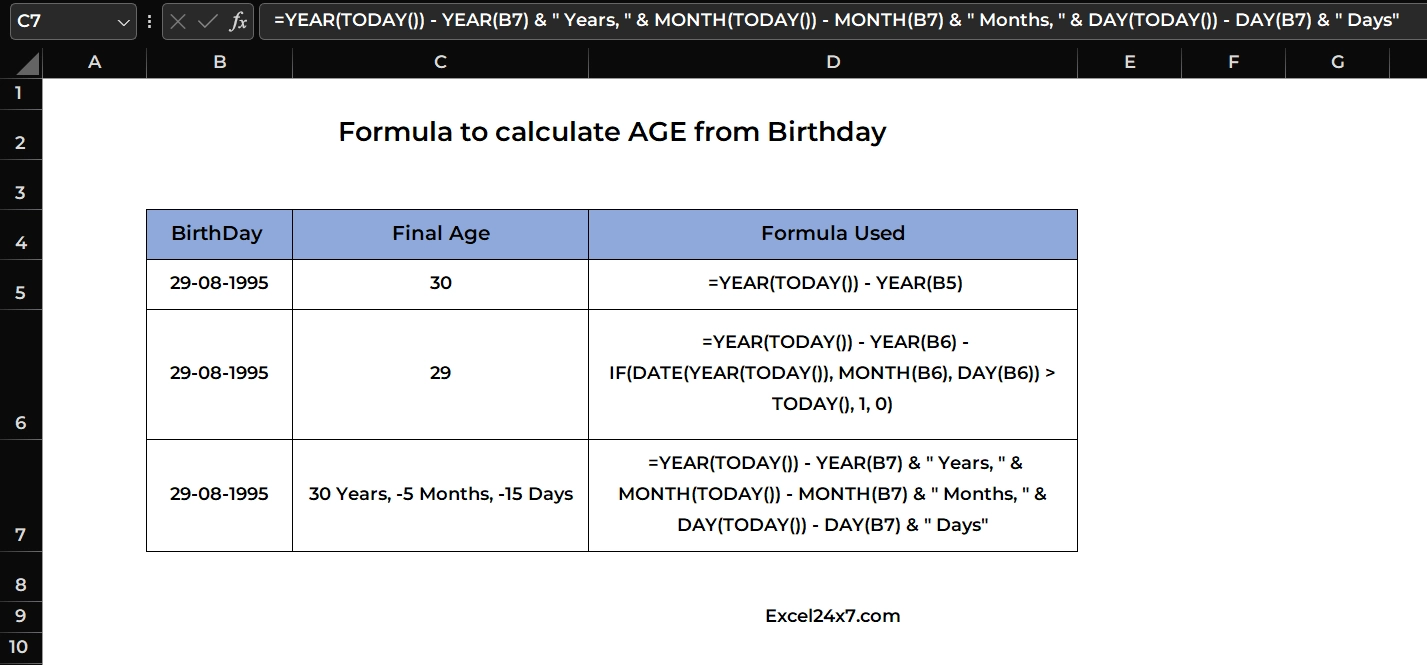The height and width of the screenshot is (665, 1427).
Task: Select column E header
Action: pos(1129,62)
